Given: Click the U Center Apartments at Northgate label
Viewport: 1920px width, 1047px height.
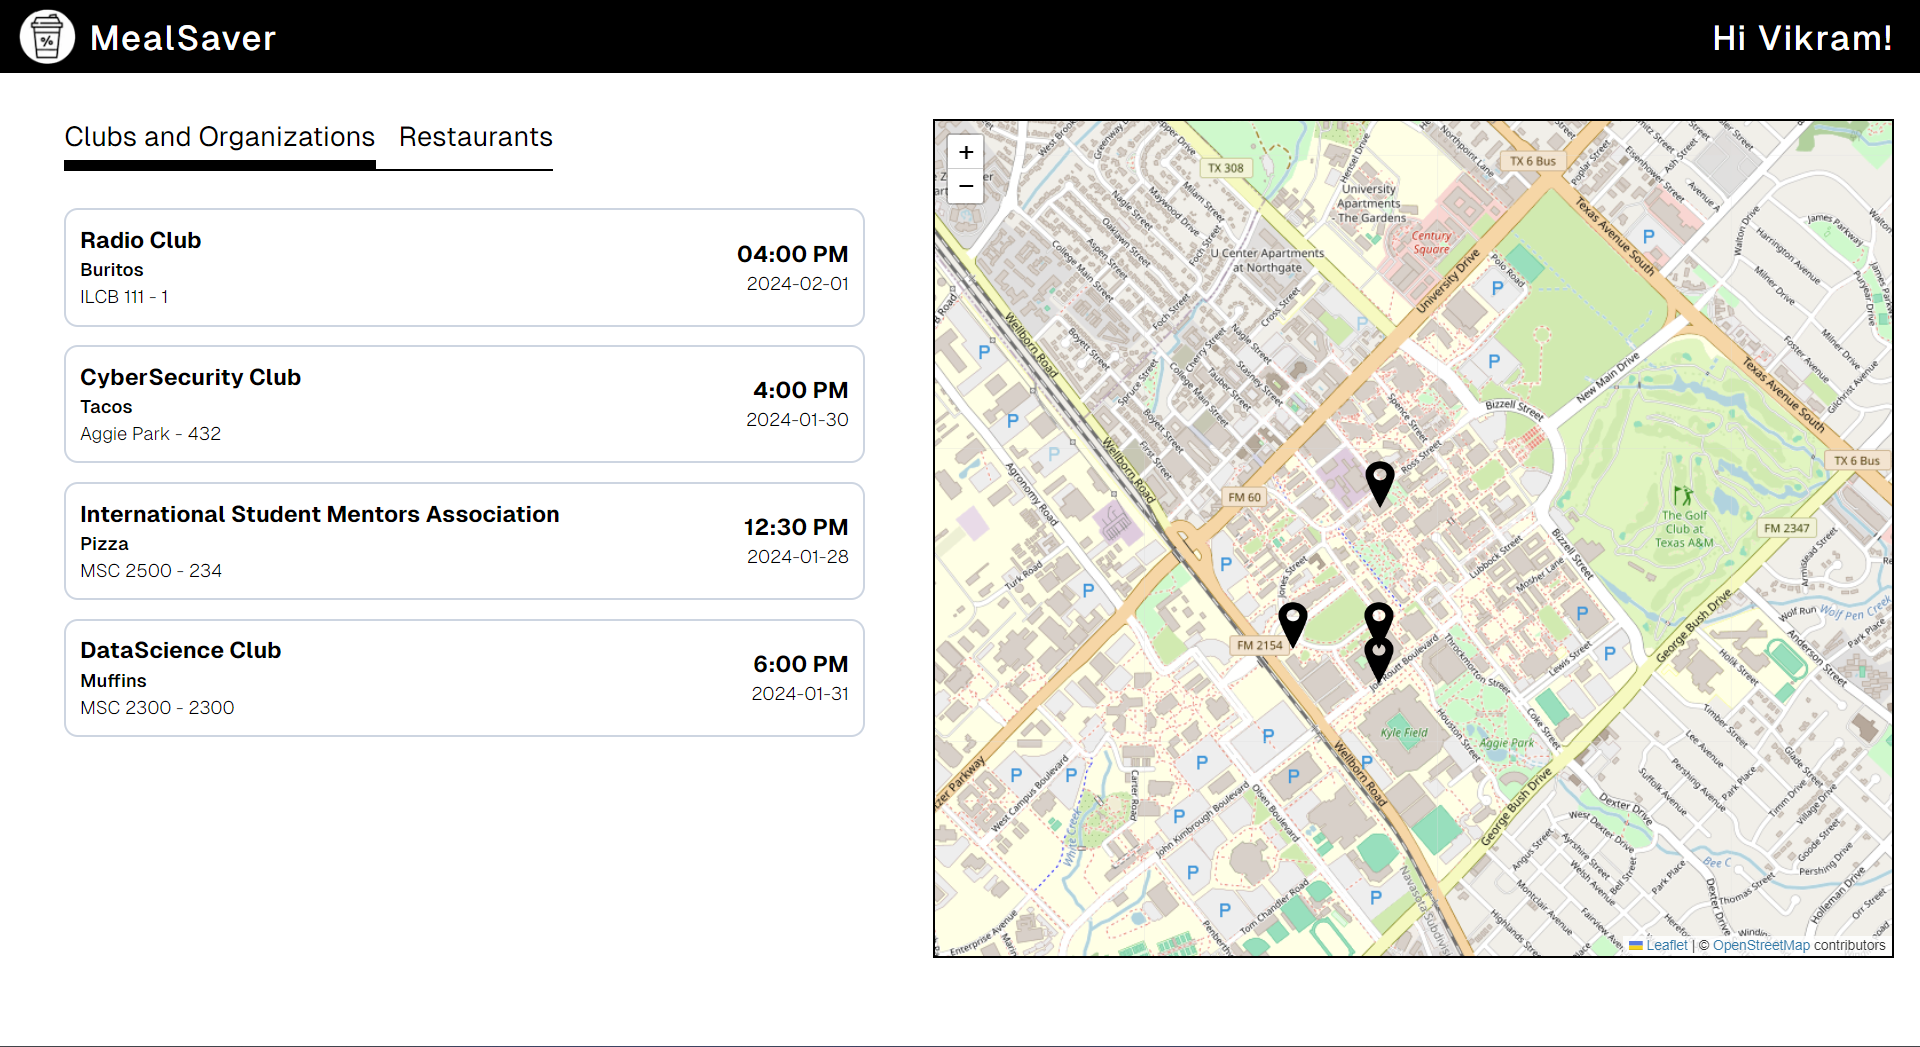Looking at the screenshot, I should pyautogui.click(x=1267, y=260).
